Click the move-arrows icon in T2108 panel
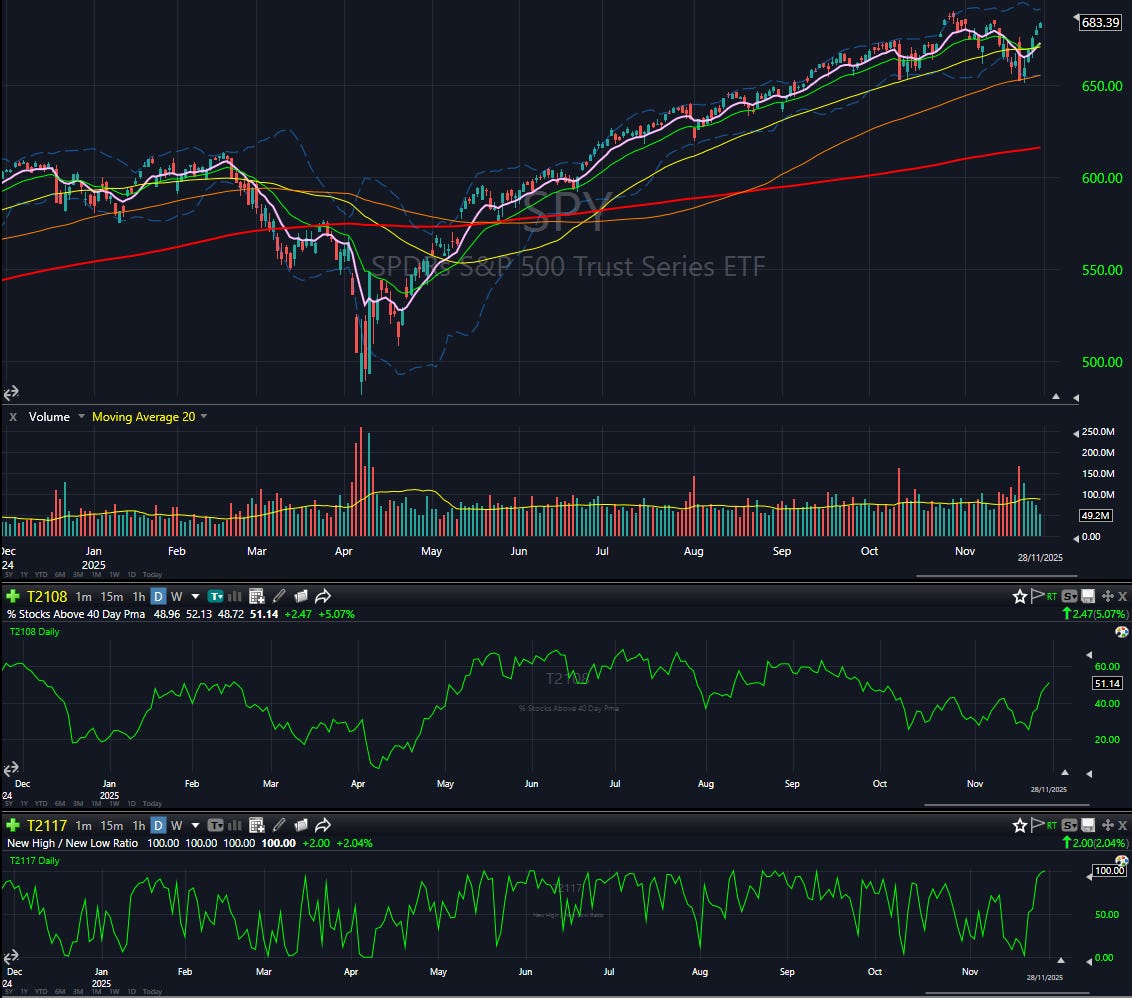The image size is (1132, 998). pyautogui.click(x=1107, y=596)
